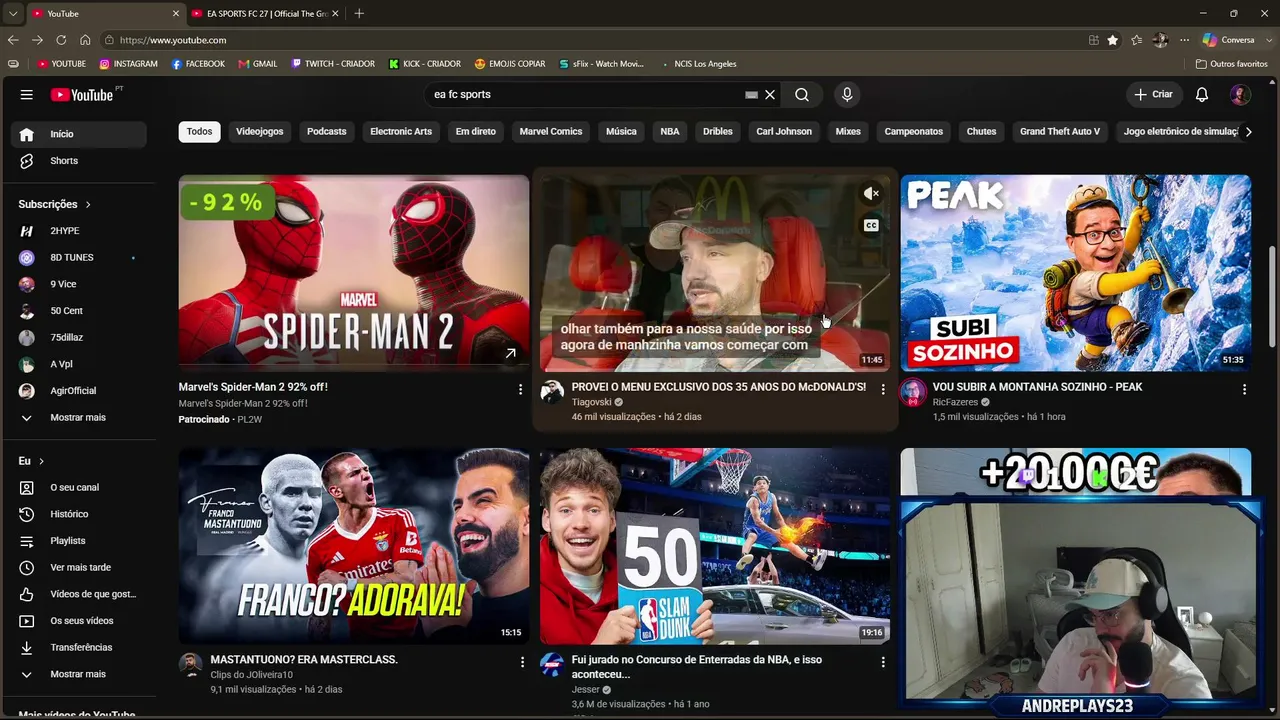This screenshot has height=720, width=1280.
Task: Select the Electronic Arts filter chip
Action: point(401,132)
